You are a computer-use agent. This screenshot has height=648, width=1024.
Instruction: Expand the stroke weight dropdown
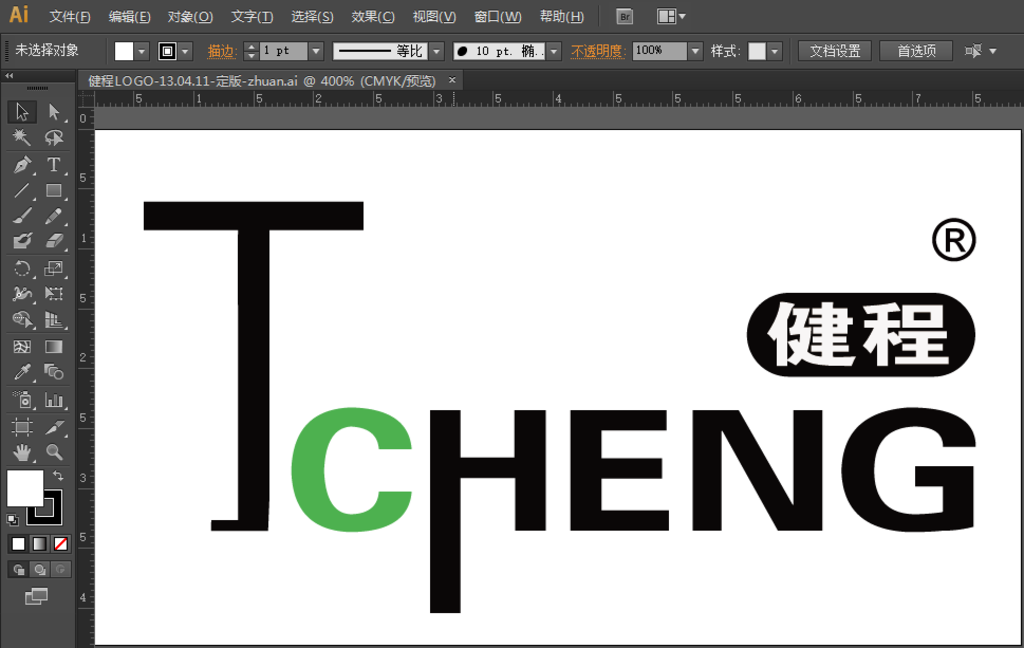(x=316, y=51)
